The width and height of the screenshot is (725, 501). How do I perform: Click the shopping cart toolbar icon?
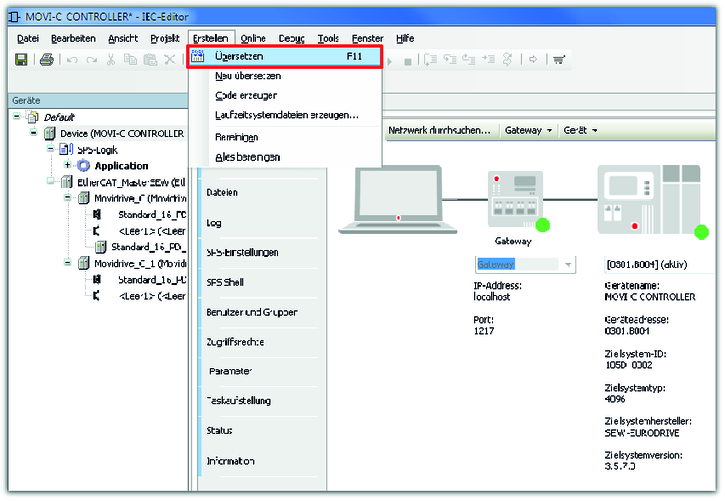pos(558,60)
